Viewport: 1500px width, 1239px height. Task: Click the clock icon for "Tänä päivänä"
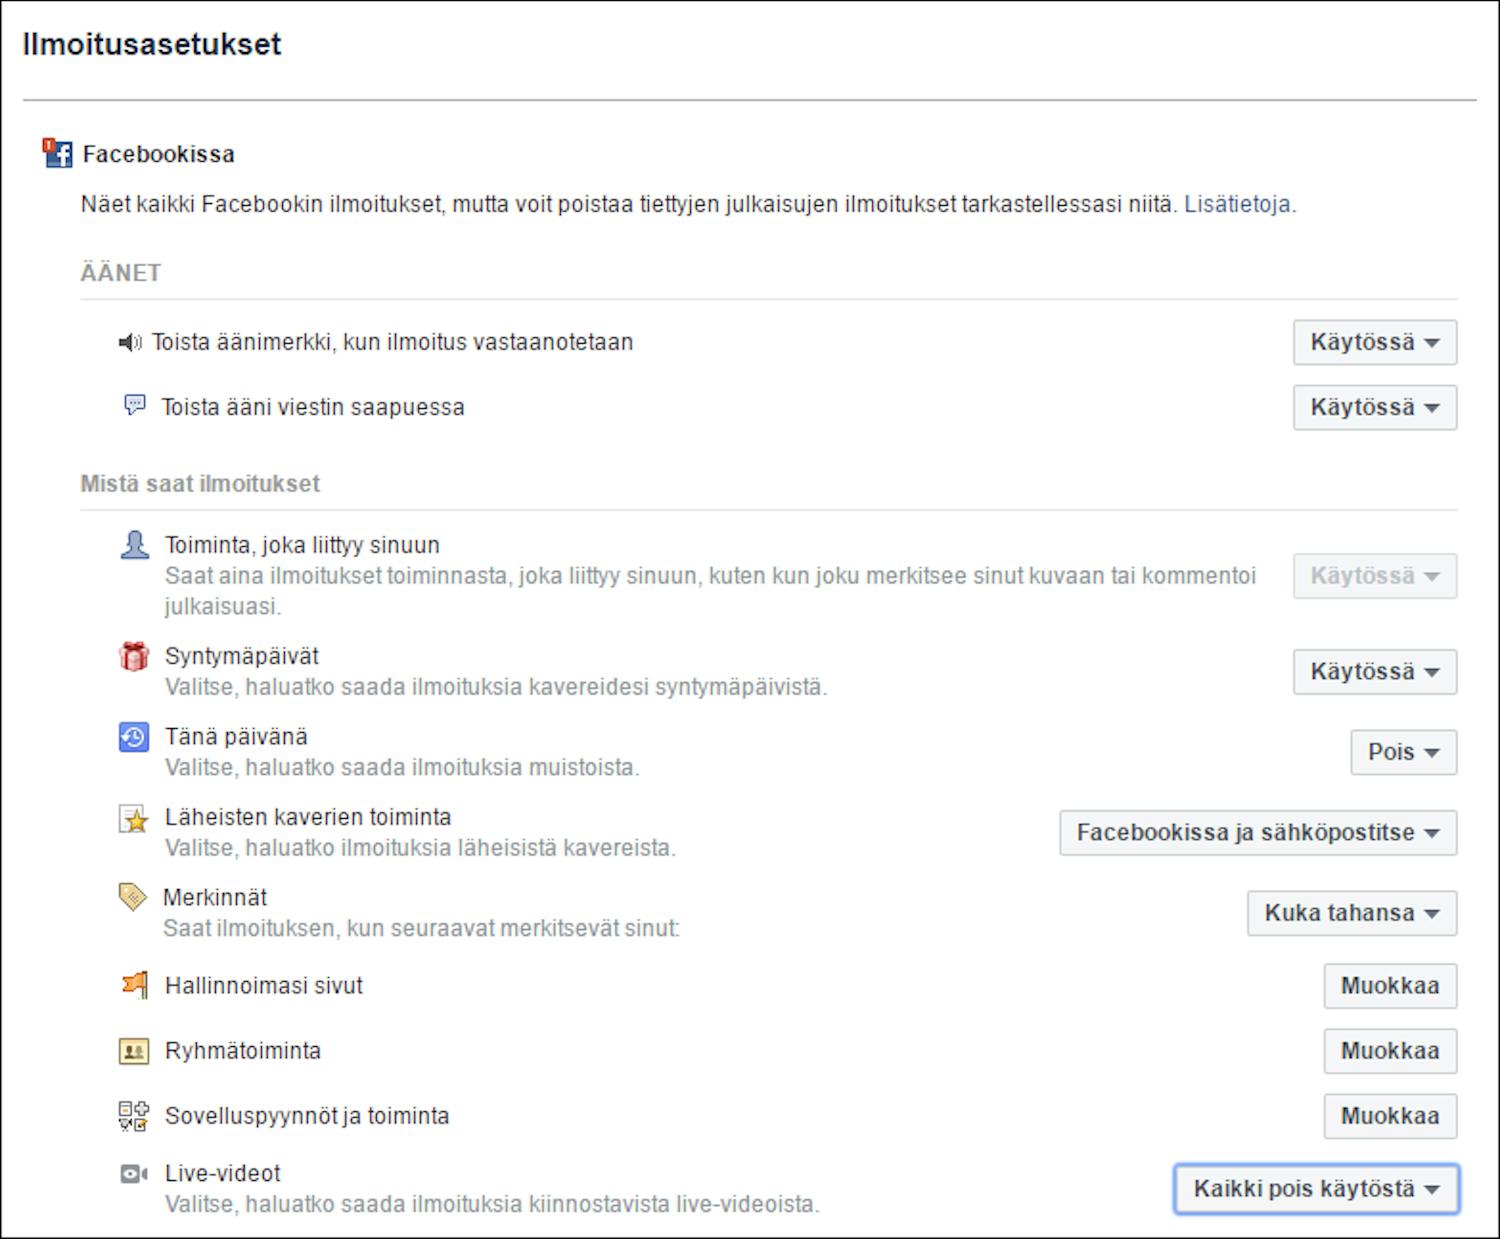click(x=133, y=736)
